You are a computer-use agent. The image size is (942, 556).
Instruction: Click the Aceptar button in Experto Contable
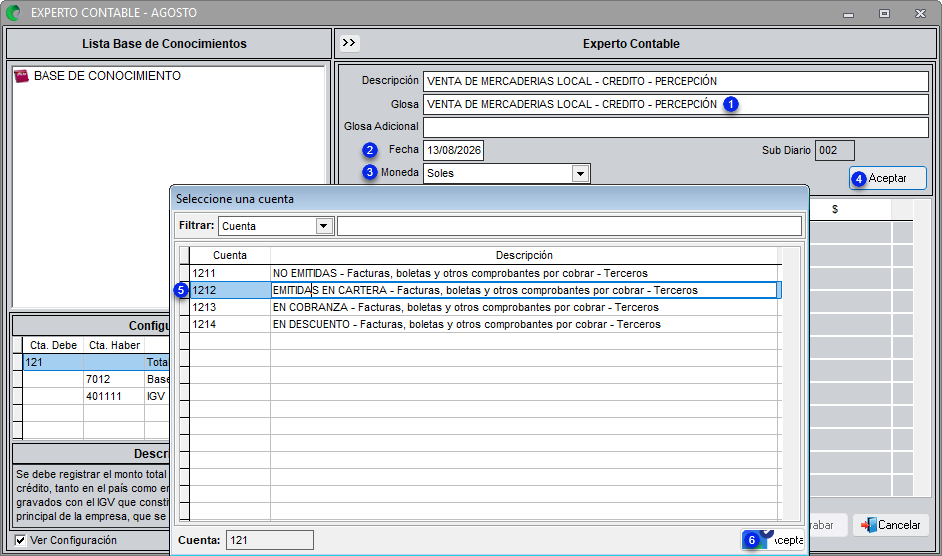tap(887, 178)
